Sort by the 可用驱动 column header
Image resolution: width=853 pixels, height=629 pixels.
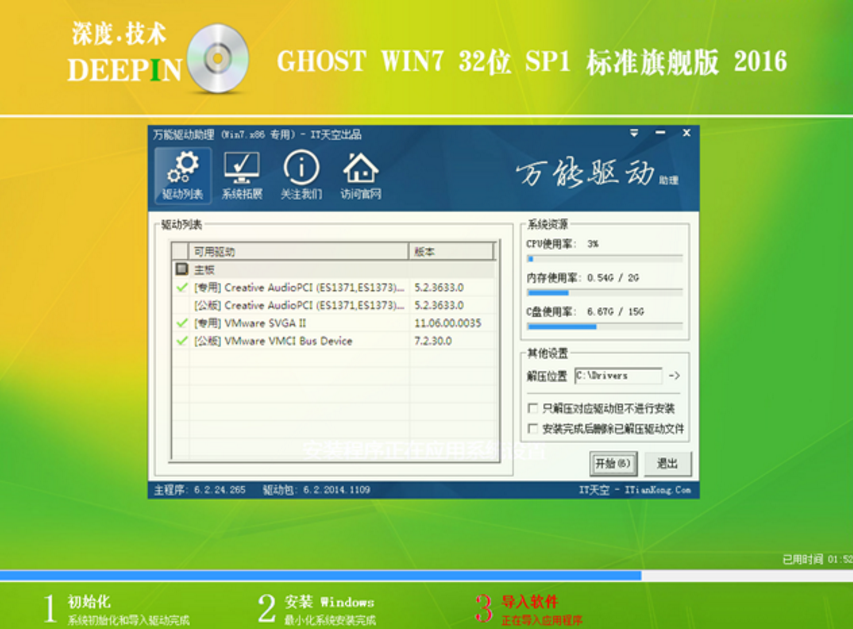[x=298, y=251]
